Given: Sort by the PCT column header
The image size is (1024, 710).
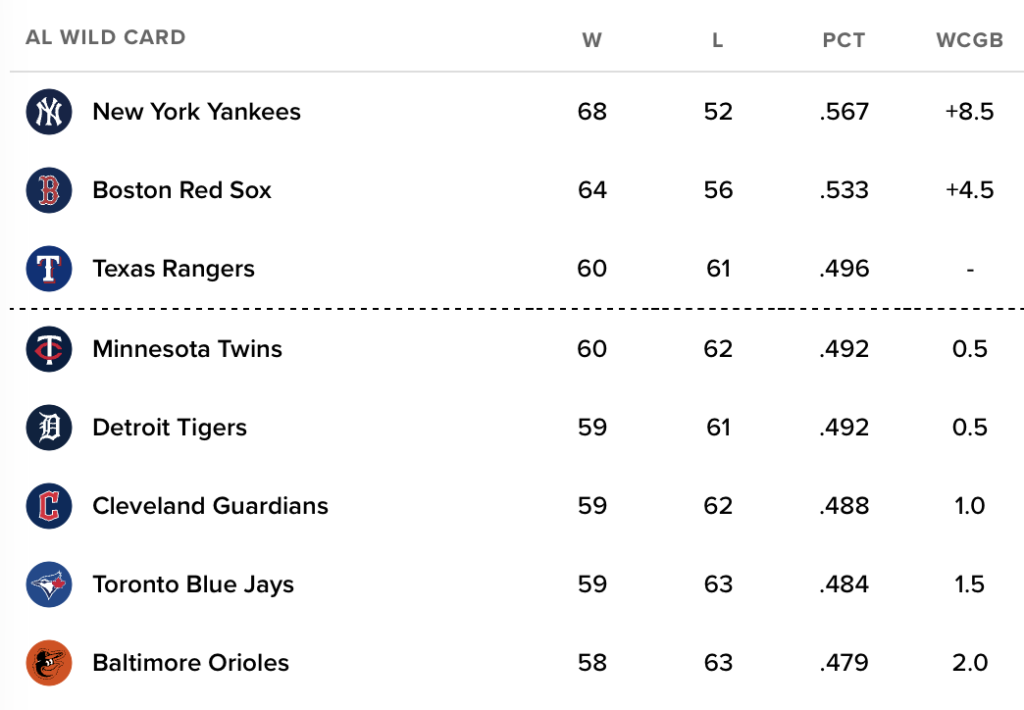Looking at the screenshot, I should click(844, 40).
